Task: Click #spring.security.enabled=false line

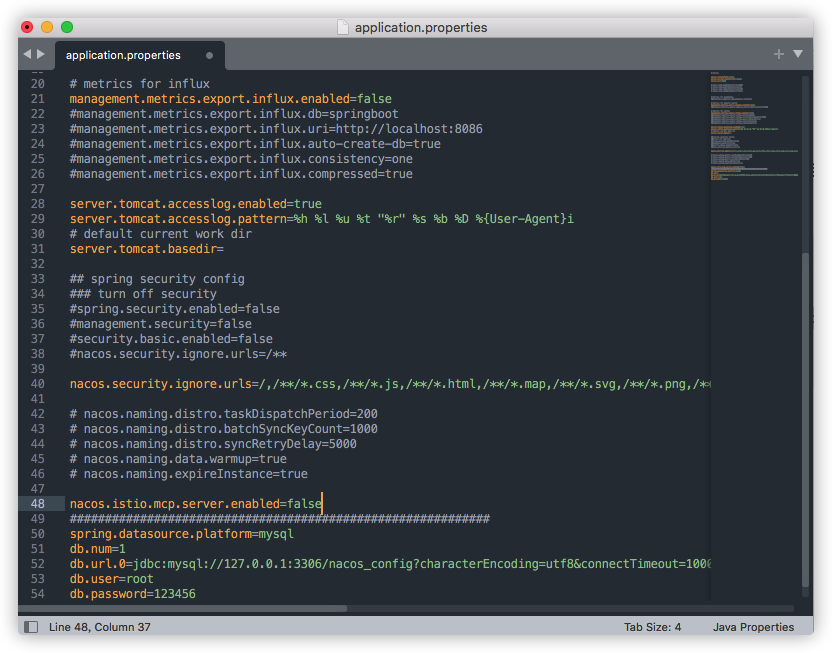Action: point(175,309)
